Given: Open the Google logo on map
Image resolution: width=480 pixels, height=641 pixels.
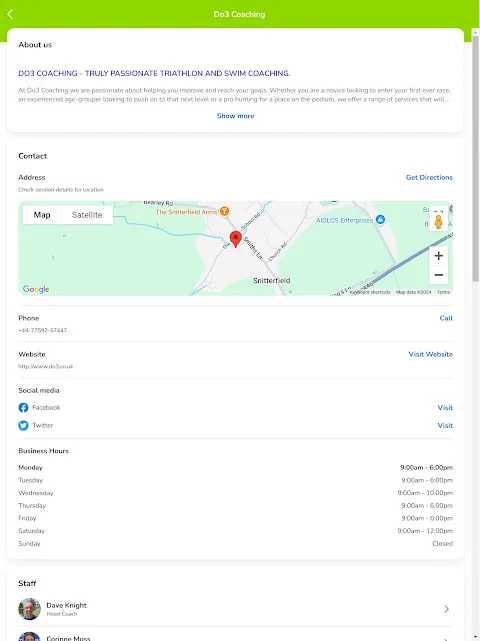Looking at the screenshot, I should (36, 289).
